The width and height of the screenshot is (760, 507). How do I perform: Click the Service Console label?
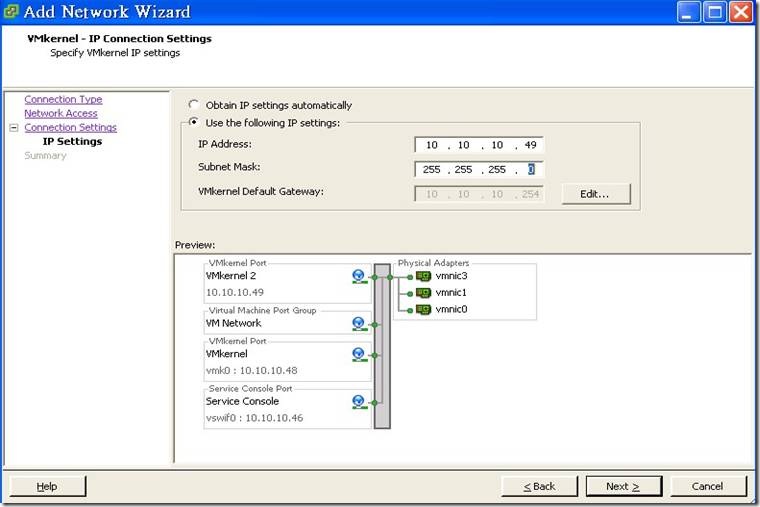[242, 401]
